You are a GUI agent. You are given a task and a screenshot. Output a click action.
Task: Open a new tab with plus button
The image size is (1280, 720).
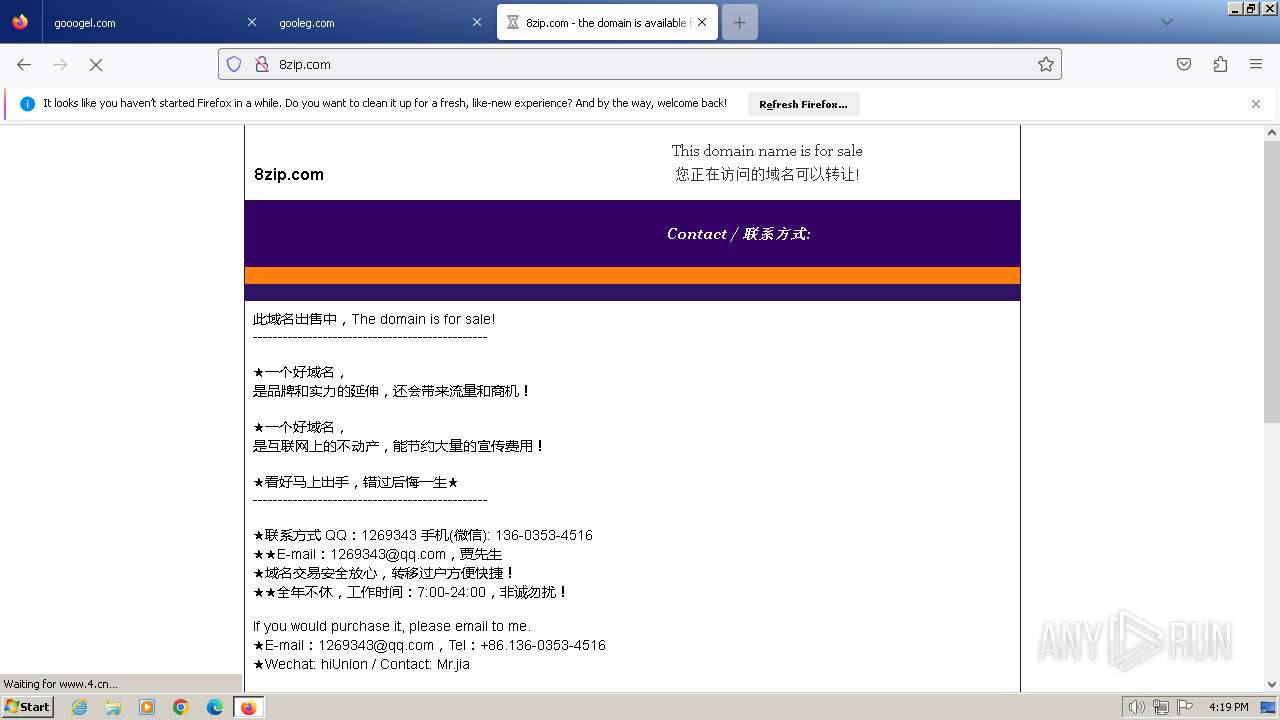pyautogui.click(x=739, y=22)
